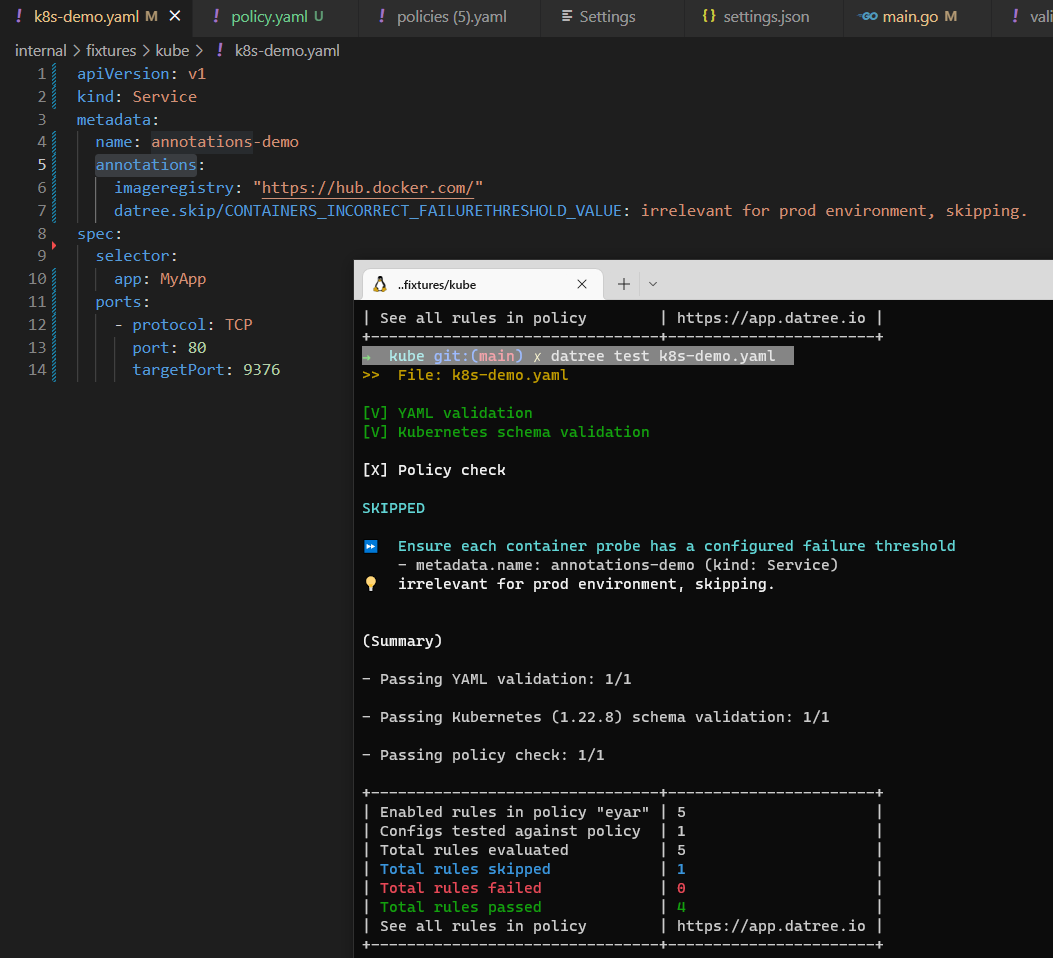Click internal in the breadcrumb bar

40,50
